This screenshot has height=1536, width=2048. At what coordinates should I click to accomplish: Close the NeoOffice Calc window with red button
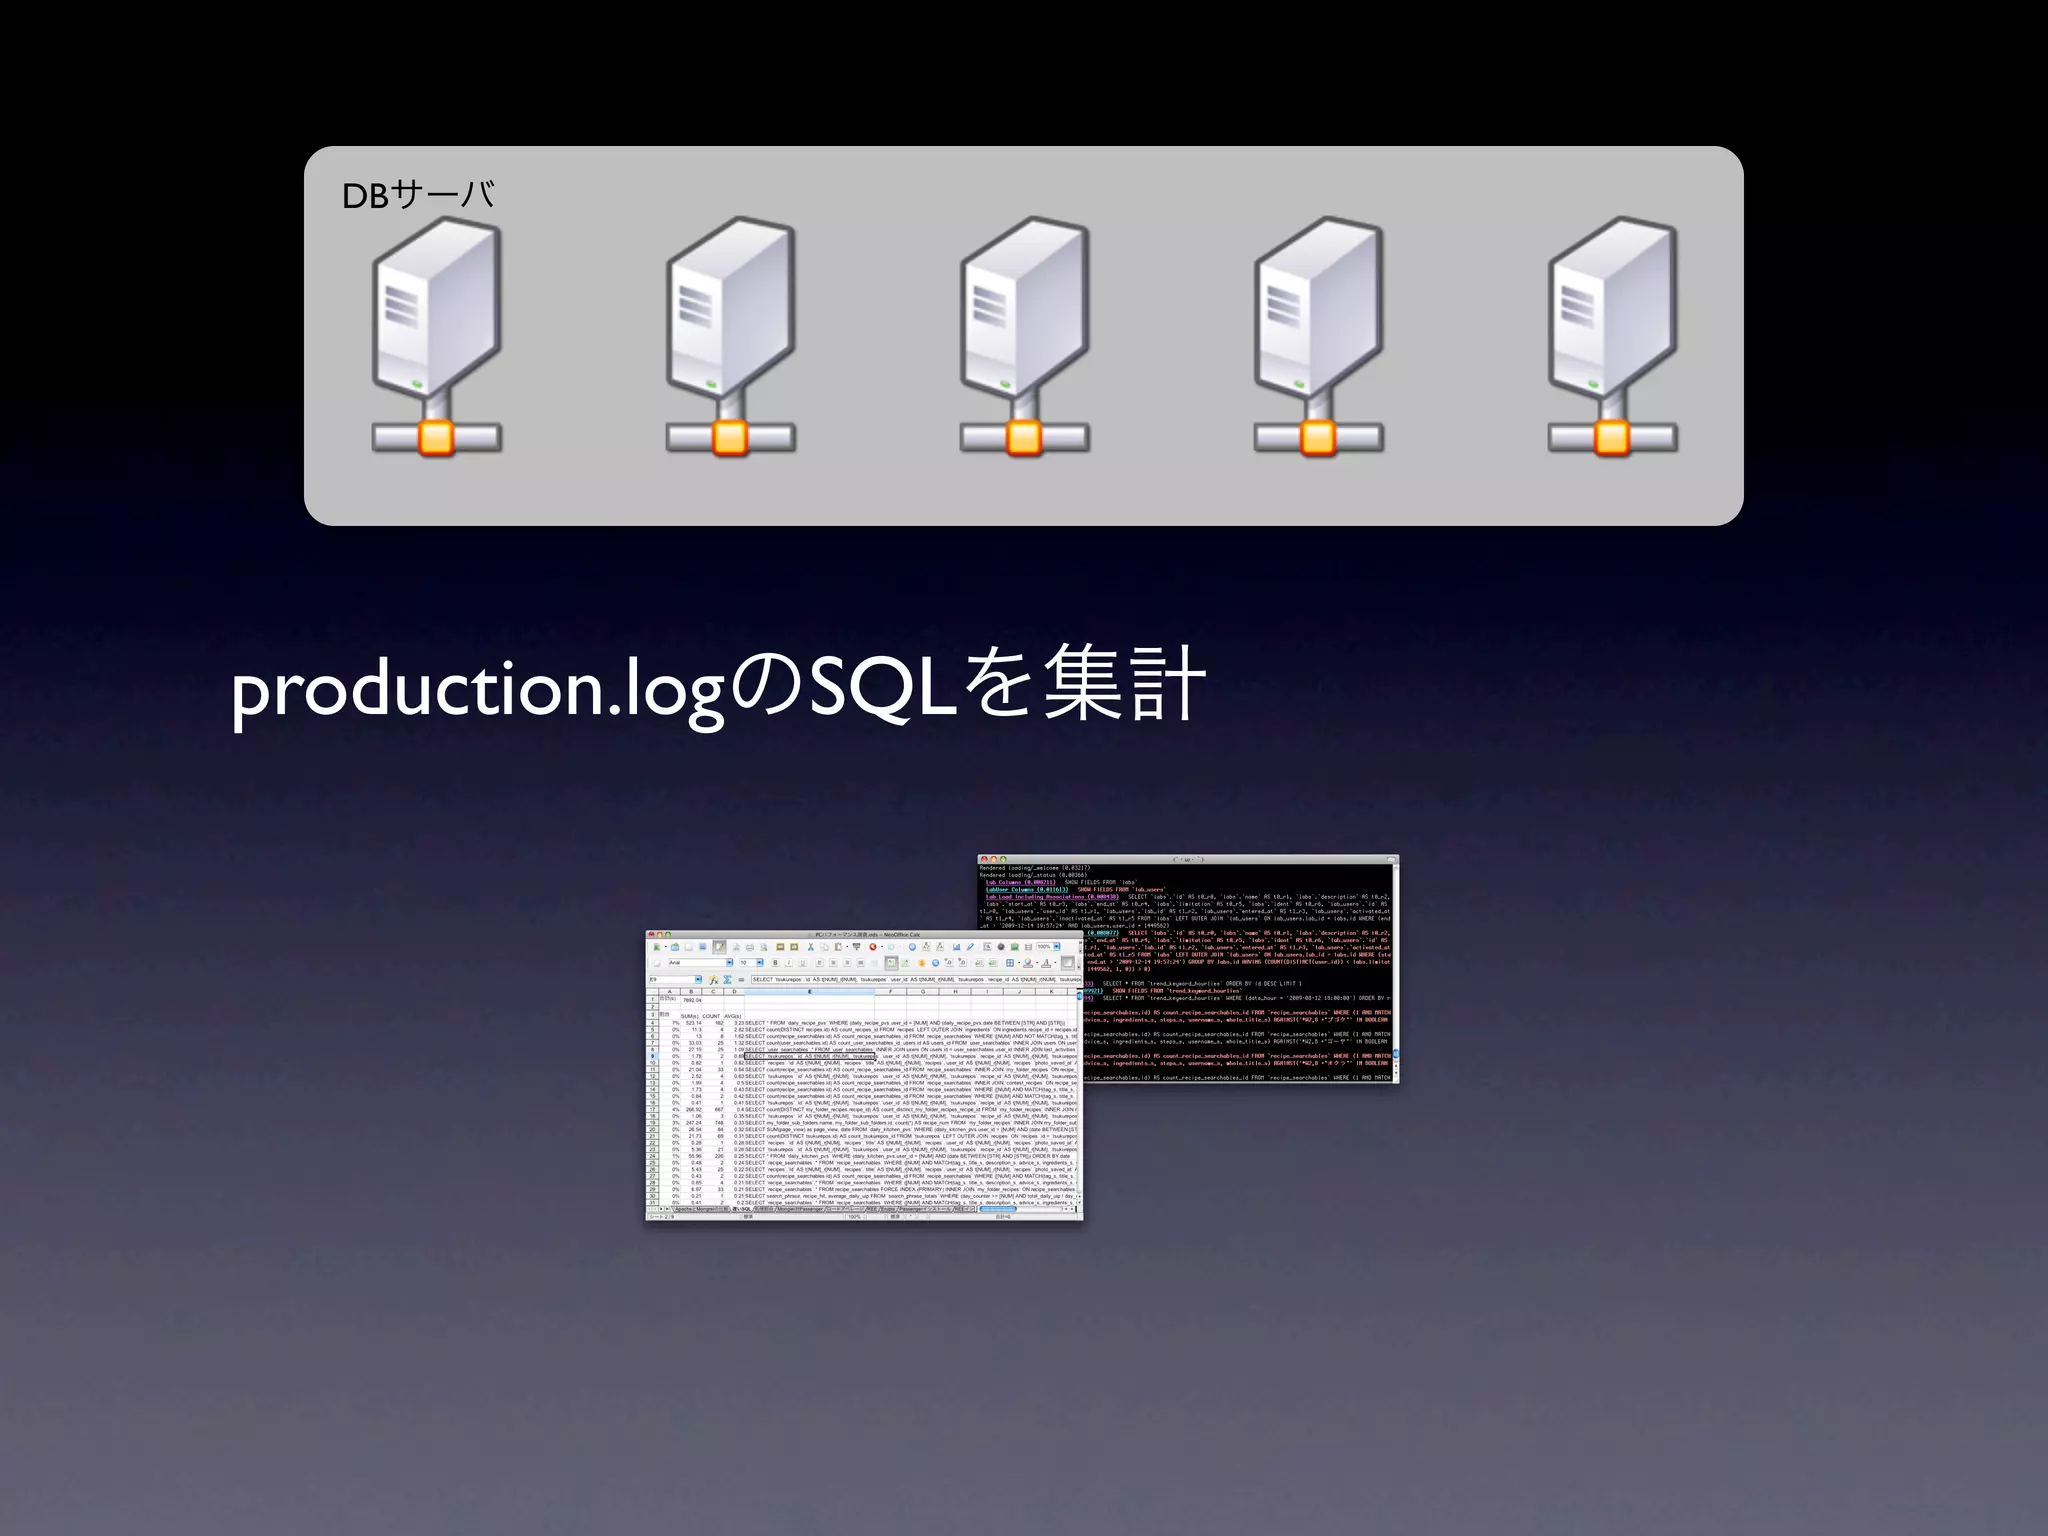tap(652, 935)
